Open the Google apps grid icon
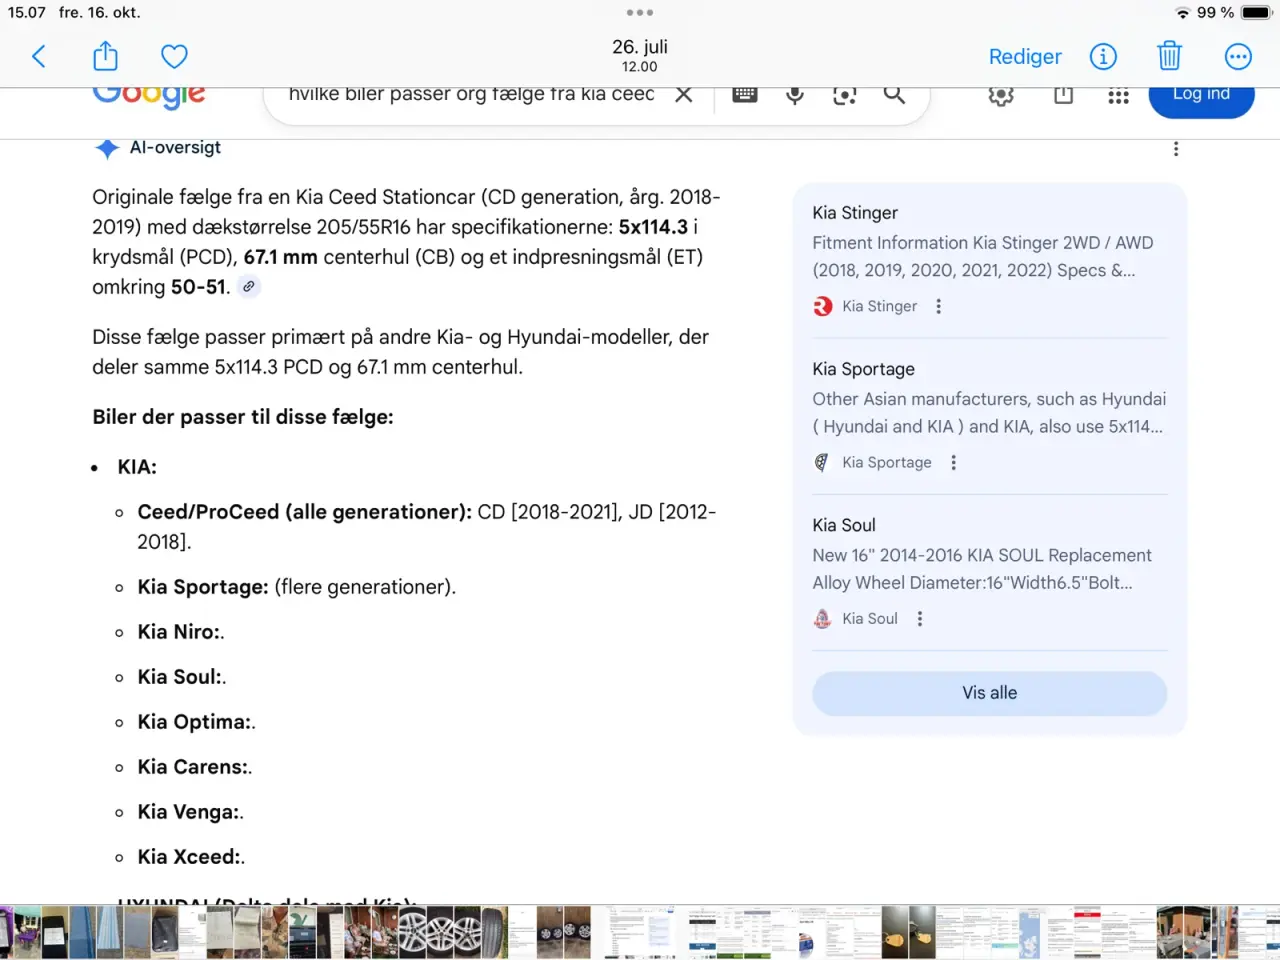1280x960 pixels. tap(1118, 96)
